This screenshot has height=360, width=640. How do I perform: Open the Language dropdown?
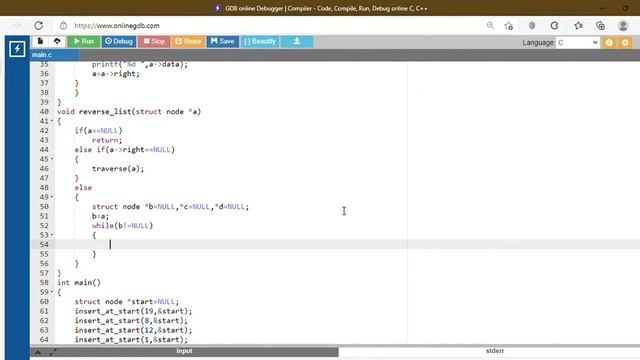point(578,42)
